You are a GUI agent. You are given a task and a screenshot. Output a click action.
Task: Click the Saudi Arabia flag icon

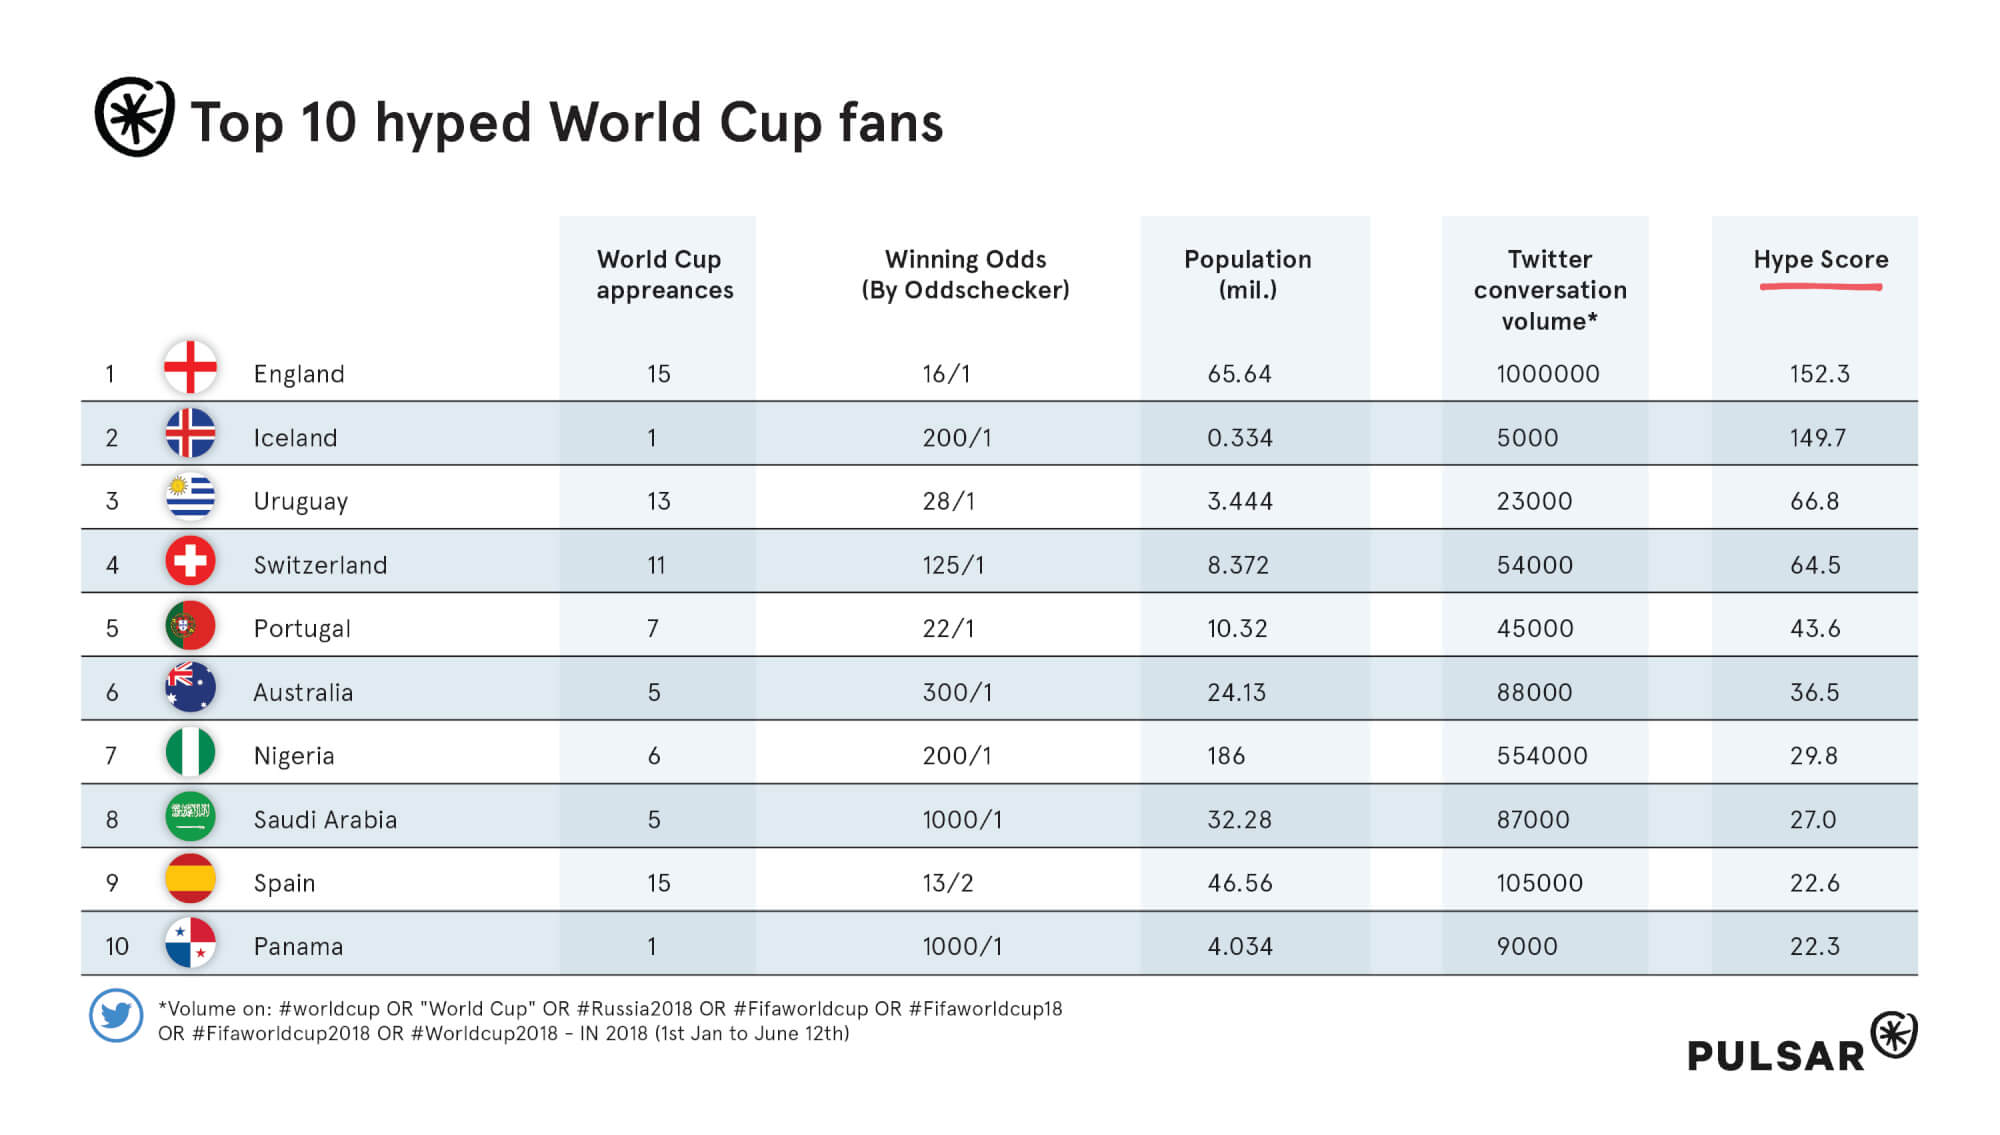[x=190, y=816]
